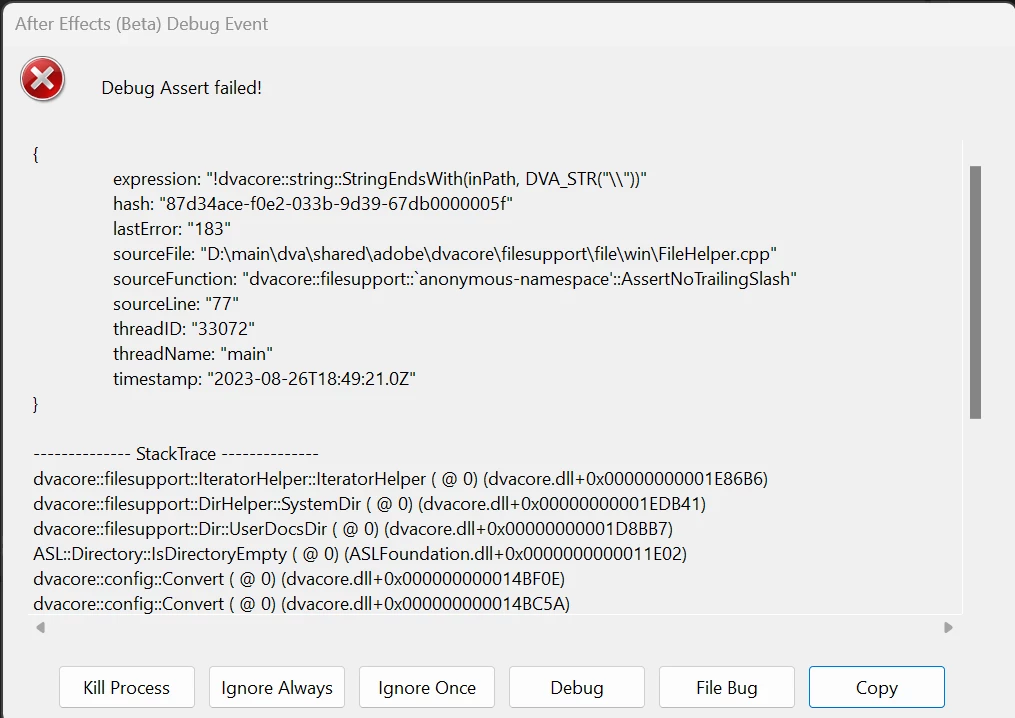1015x718 pixels.
Task: Click the After Effects (Beta) Debug Event title
Action: (x=141, y=24)
